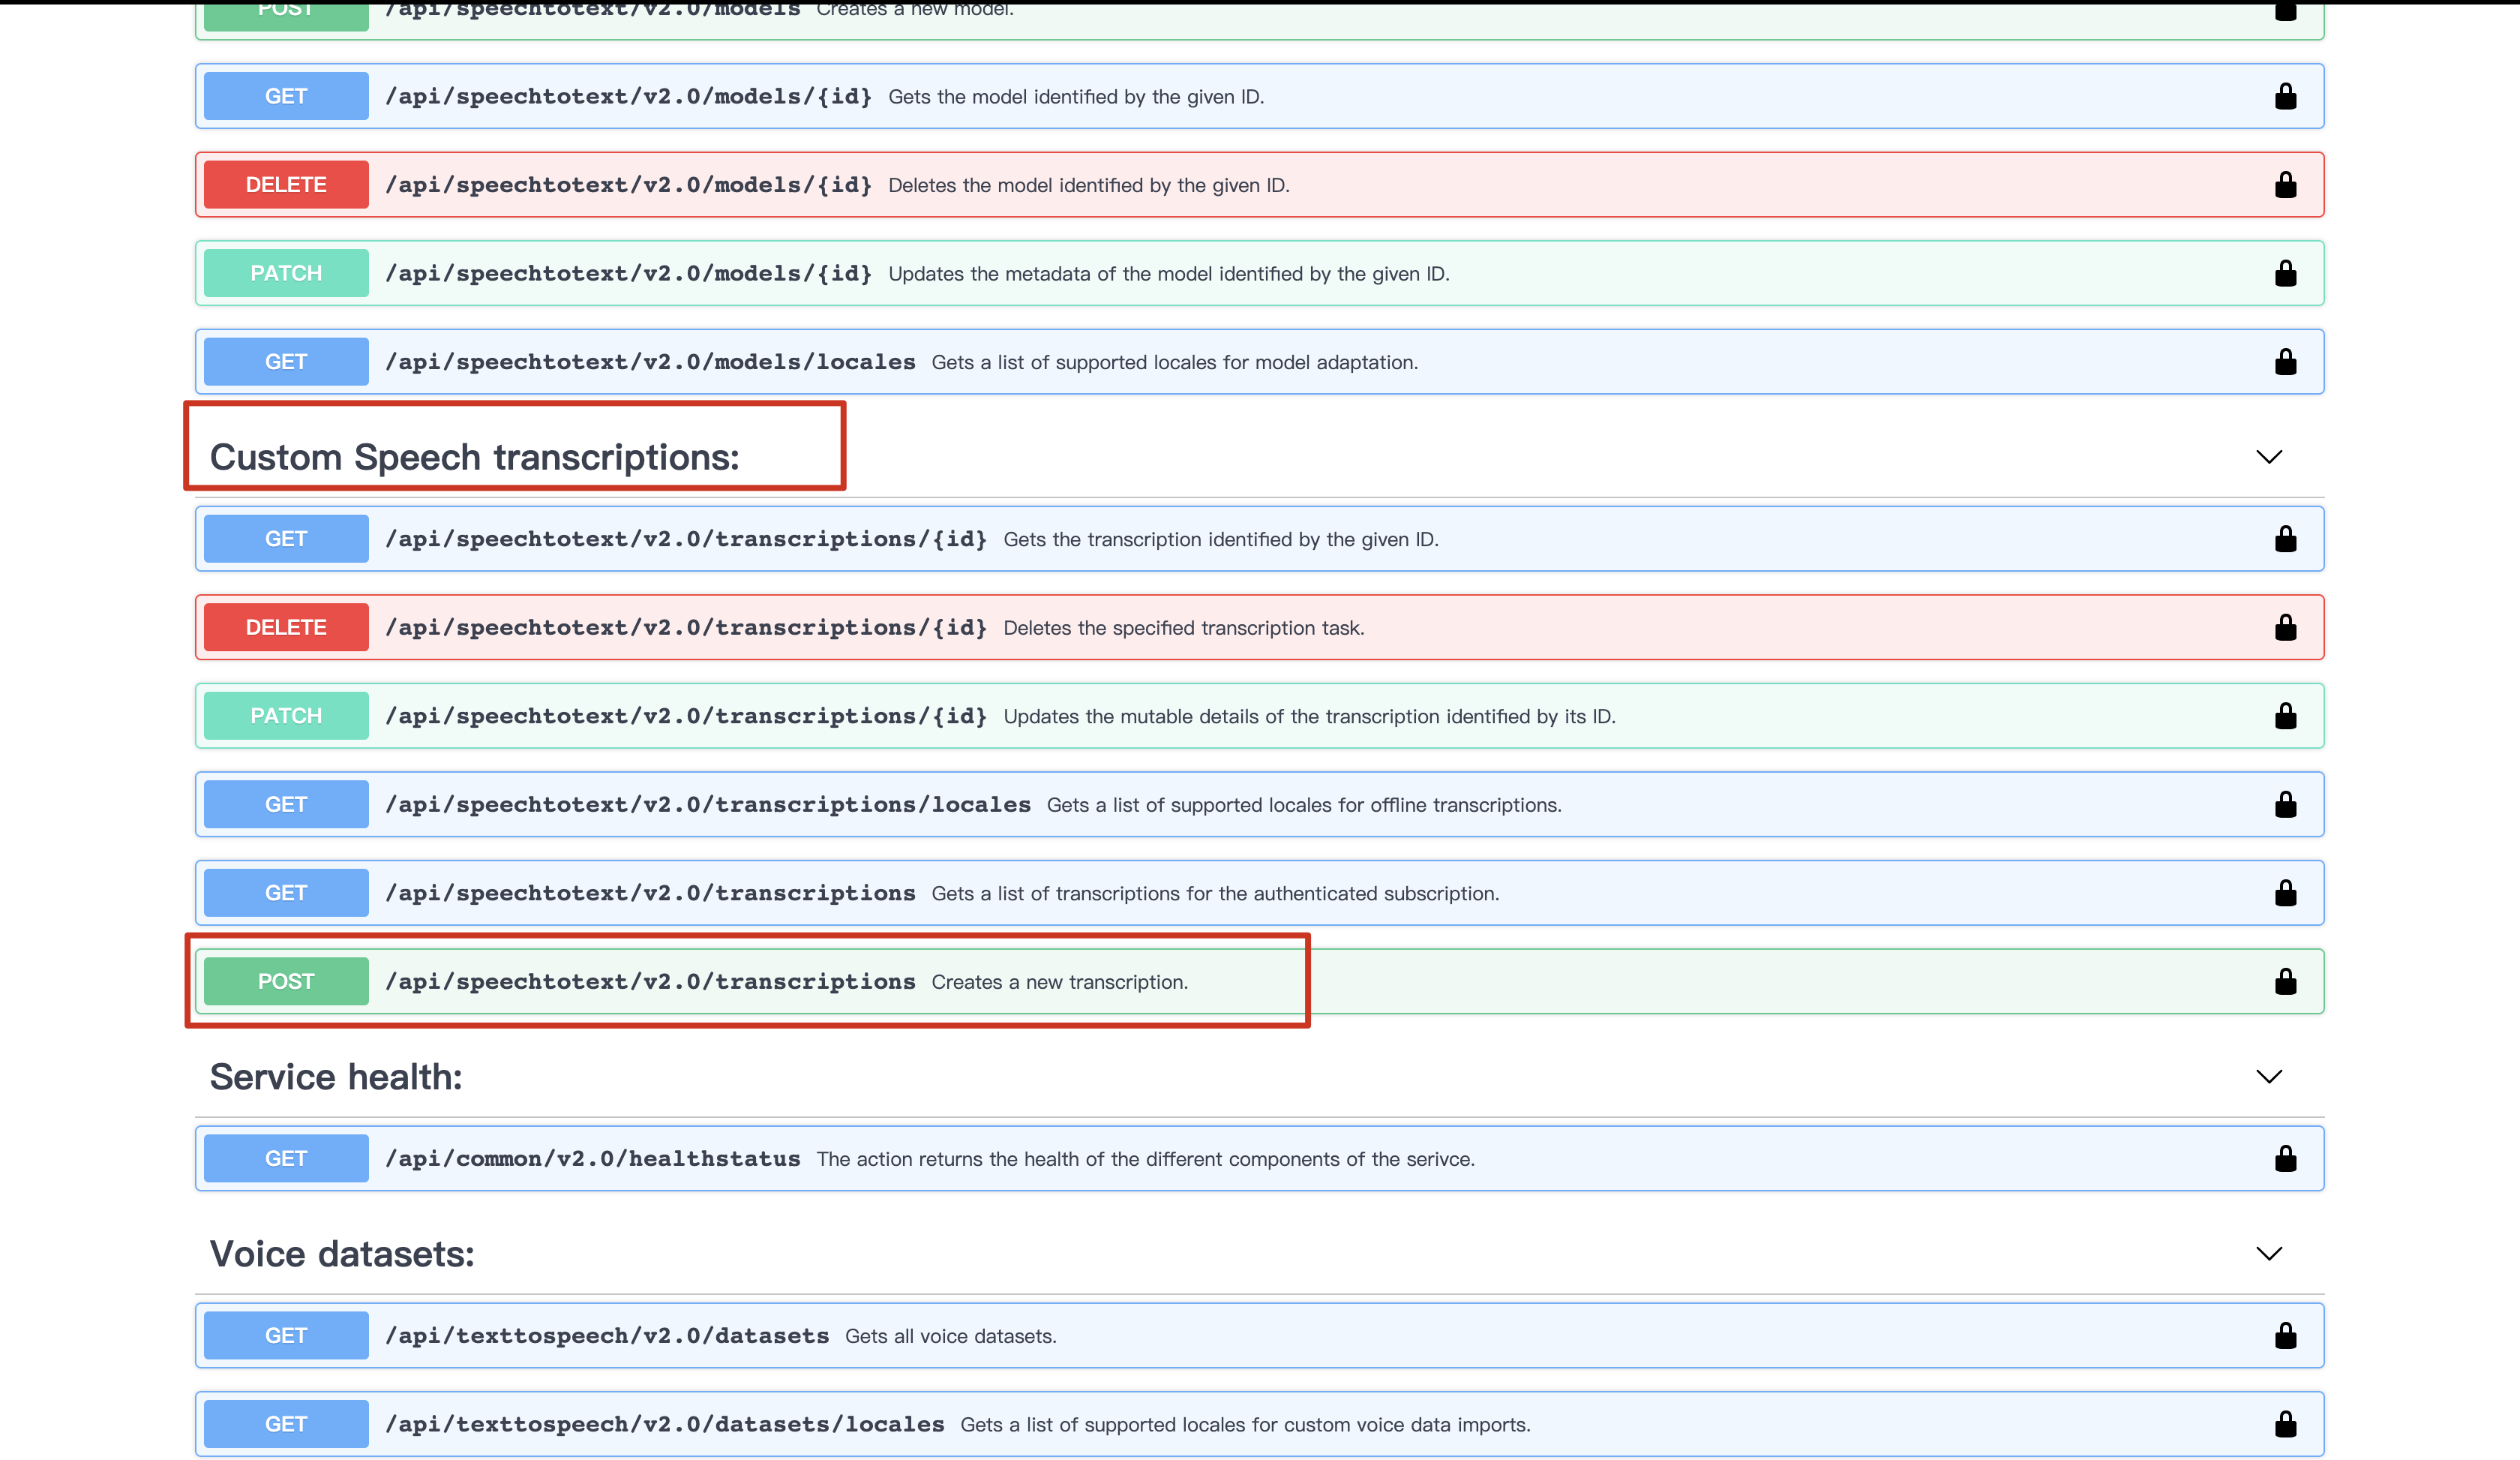Click lock icon on GET models/{id} row

(2285, 97)
